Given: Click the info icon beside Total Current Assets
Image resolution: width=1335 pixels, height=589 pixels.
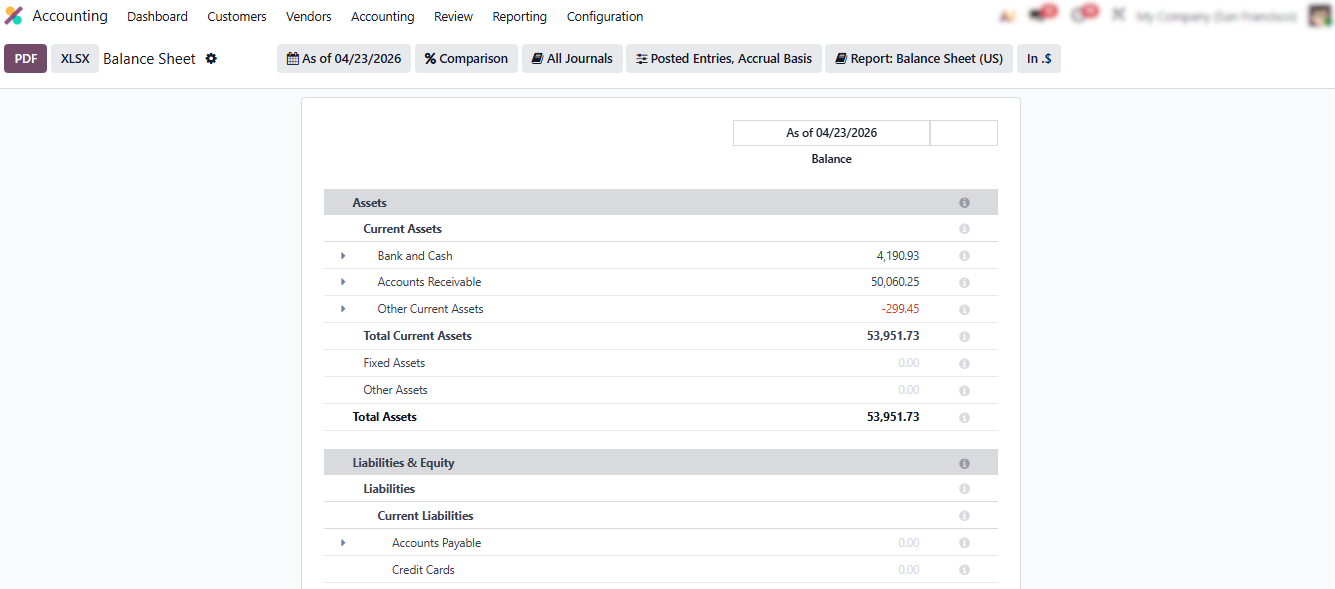Looking at the screenshot, I should (x=964, y=337).
